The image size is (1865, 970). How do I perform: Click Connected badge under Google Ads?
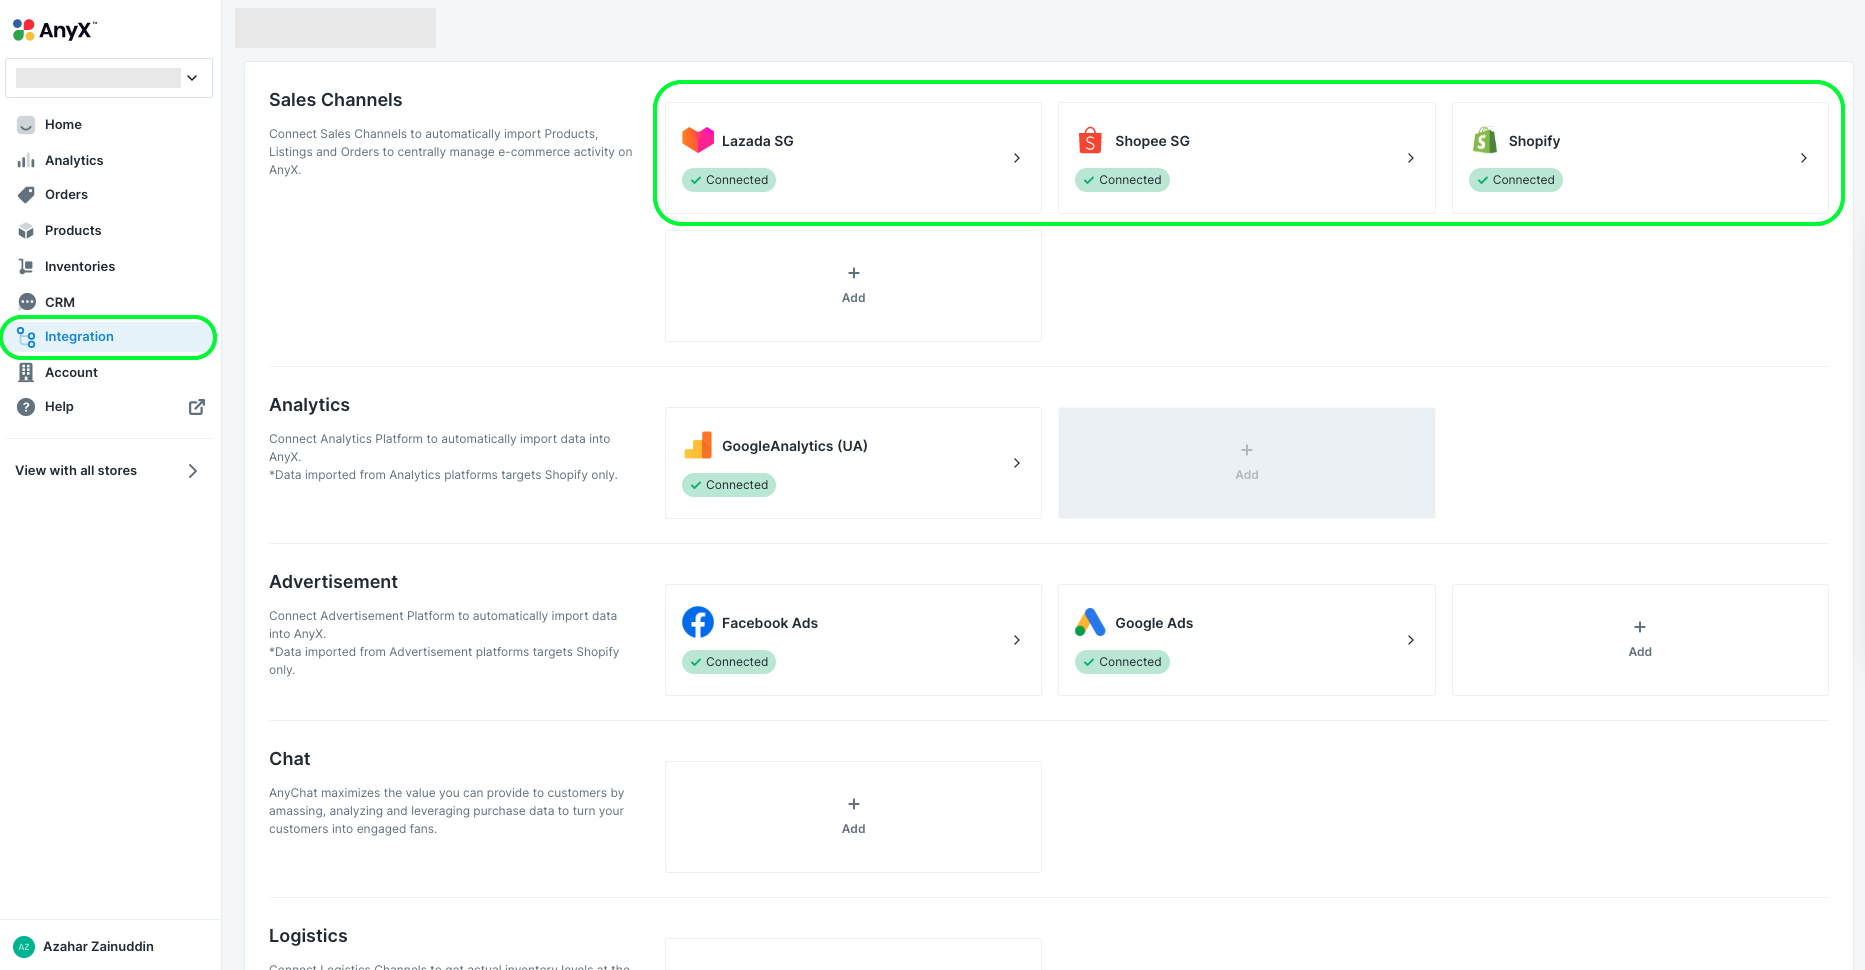[1122, 662]
